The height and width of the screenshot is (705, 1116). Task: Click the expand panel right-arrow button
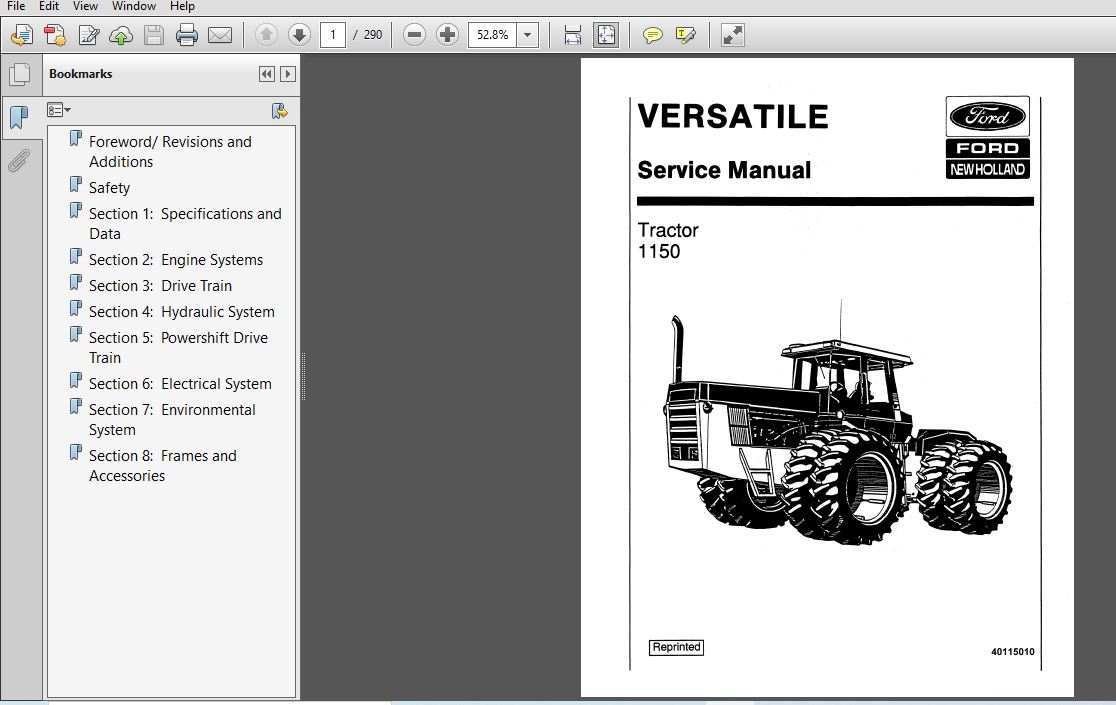click(288, 74)
